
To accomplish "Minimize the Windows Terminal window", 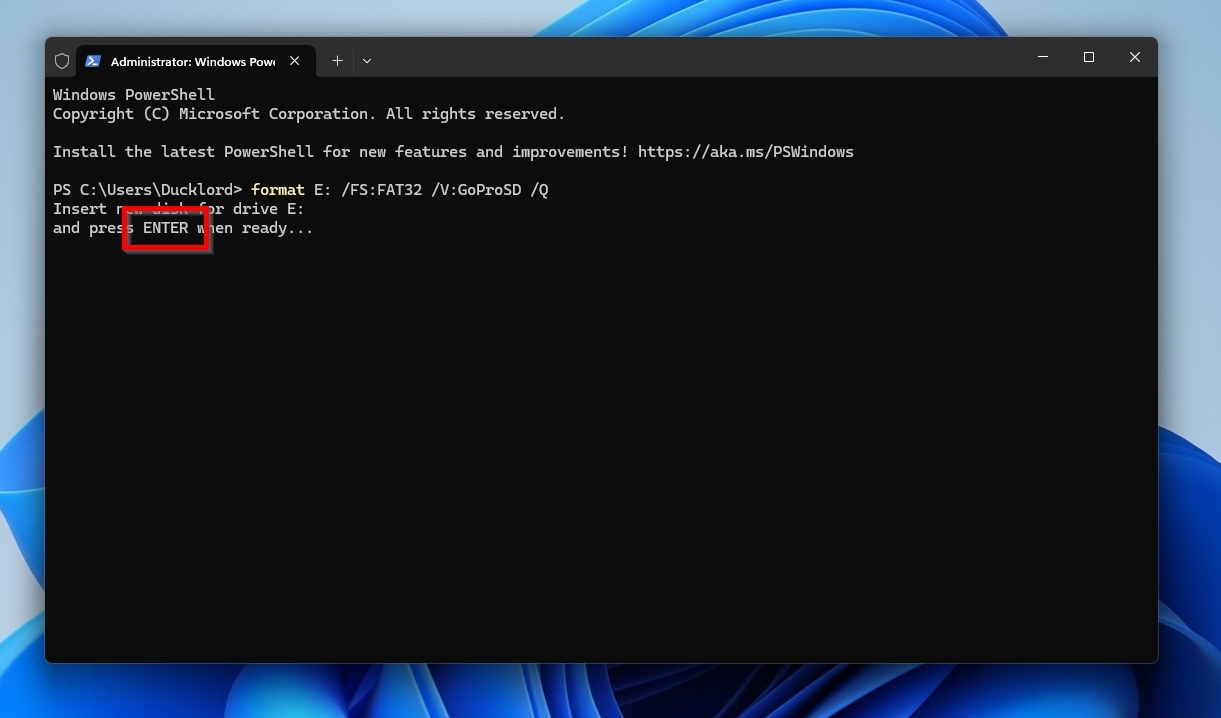I will (1042, 57).
